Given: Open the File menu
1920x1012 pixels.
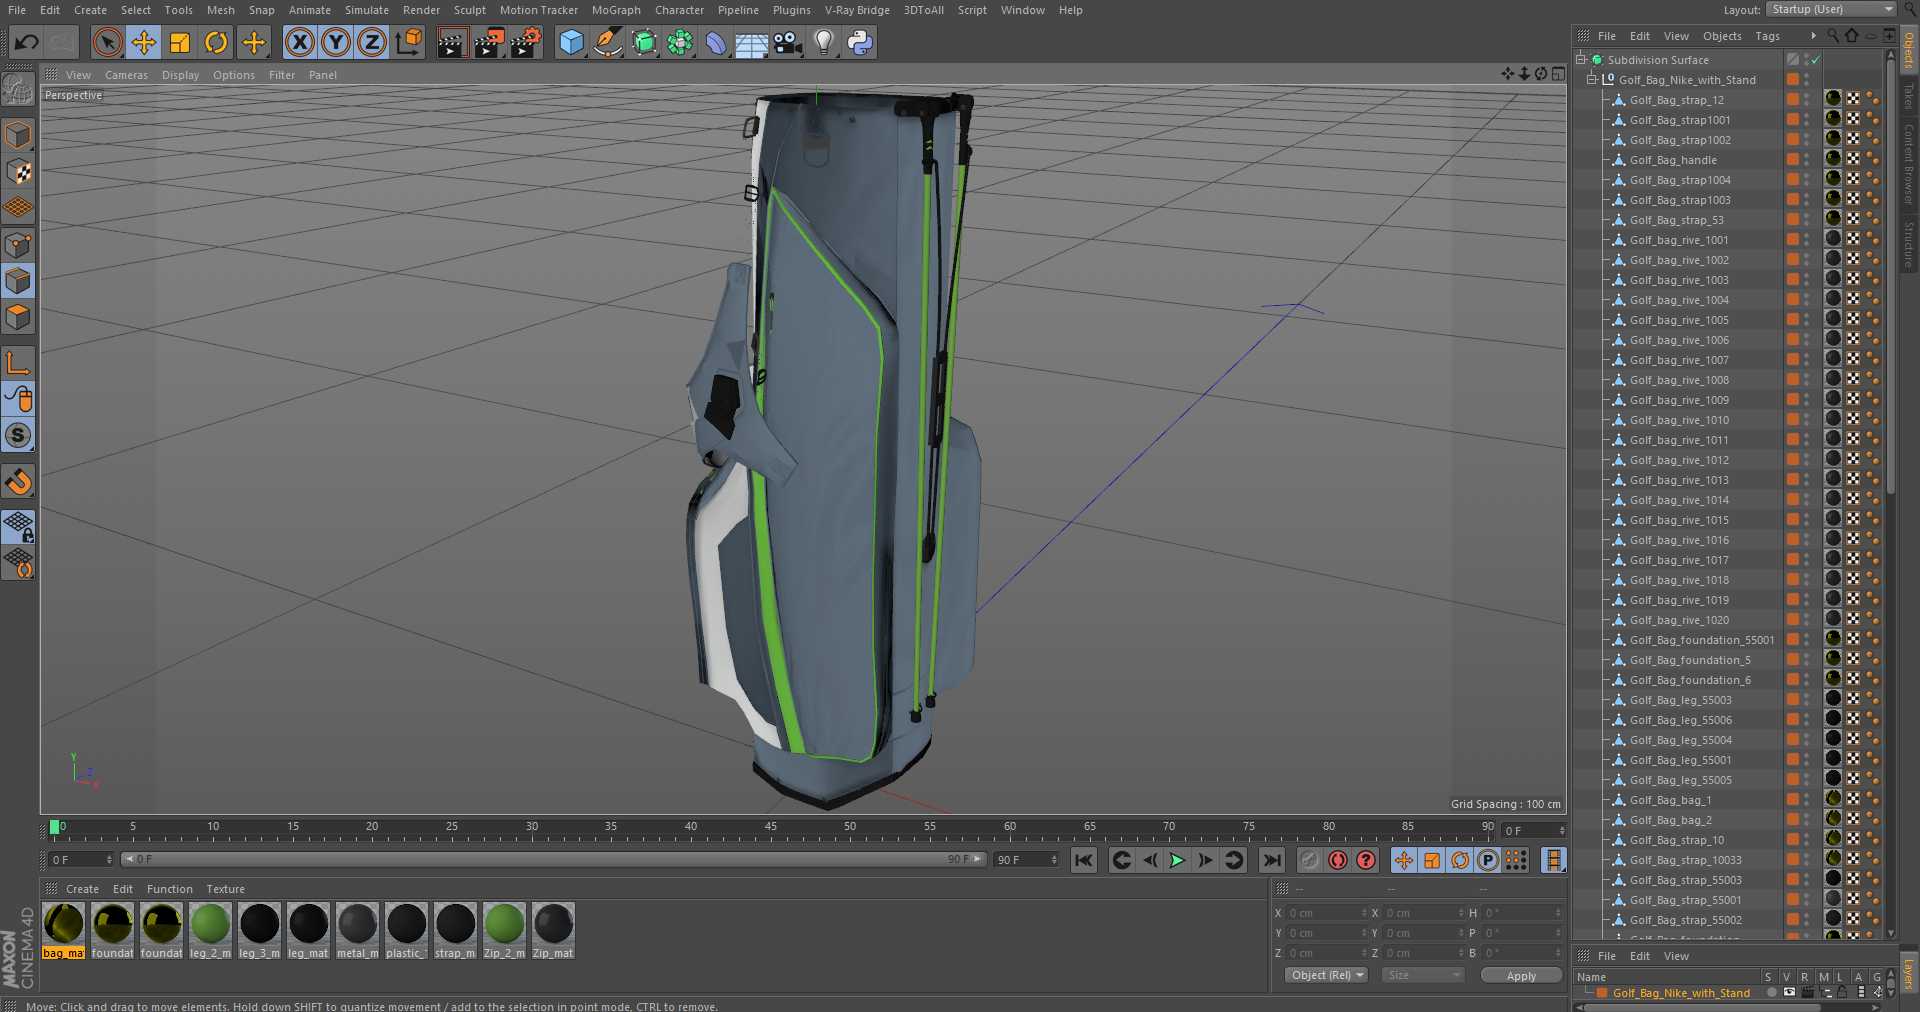Looking at the screenshot, I should coord(17,10).
